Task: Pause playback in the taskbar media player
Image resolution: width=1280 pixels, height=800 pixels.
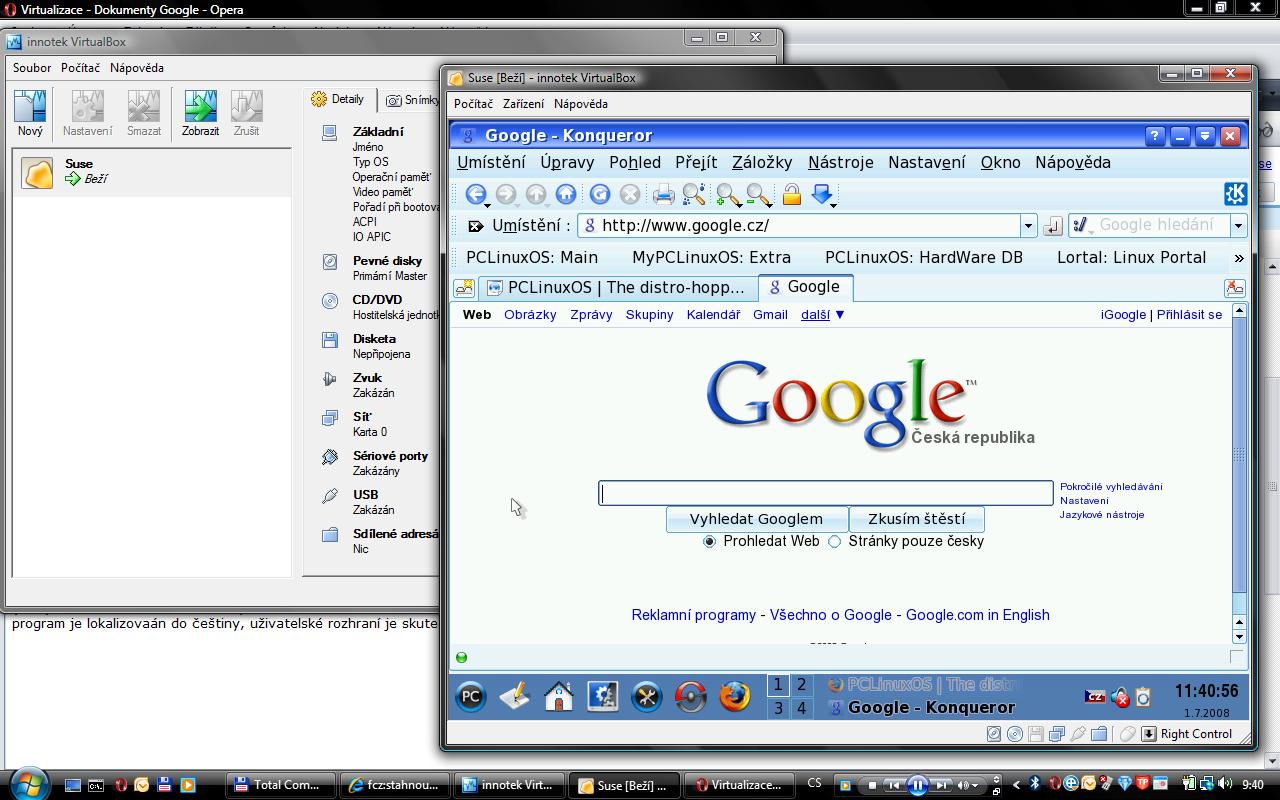Action: click(x=917, y=785)
